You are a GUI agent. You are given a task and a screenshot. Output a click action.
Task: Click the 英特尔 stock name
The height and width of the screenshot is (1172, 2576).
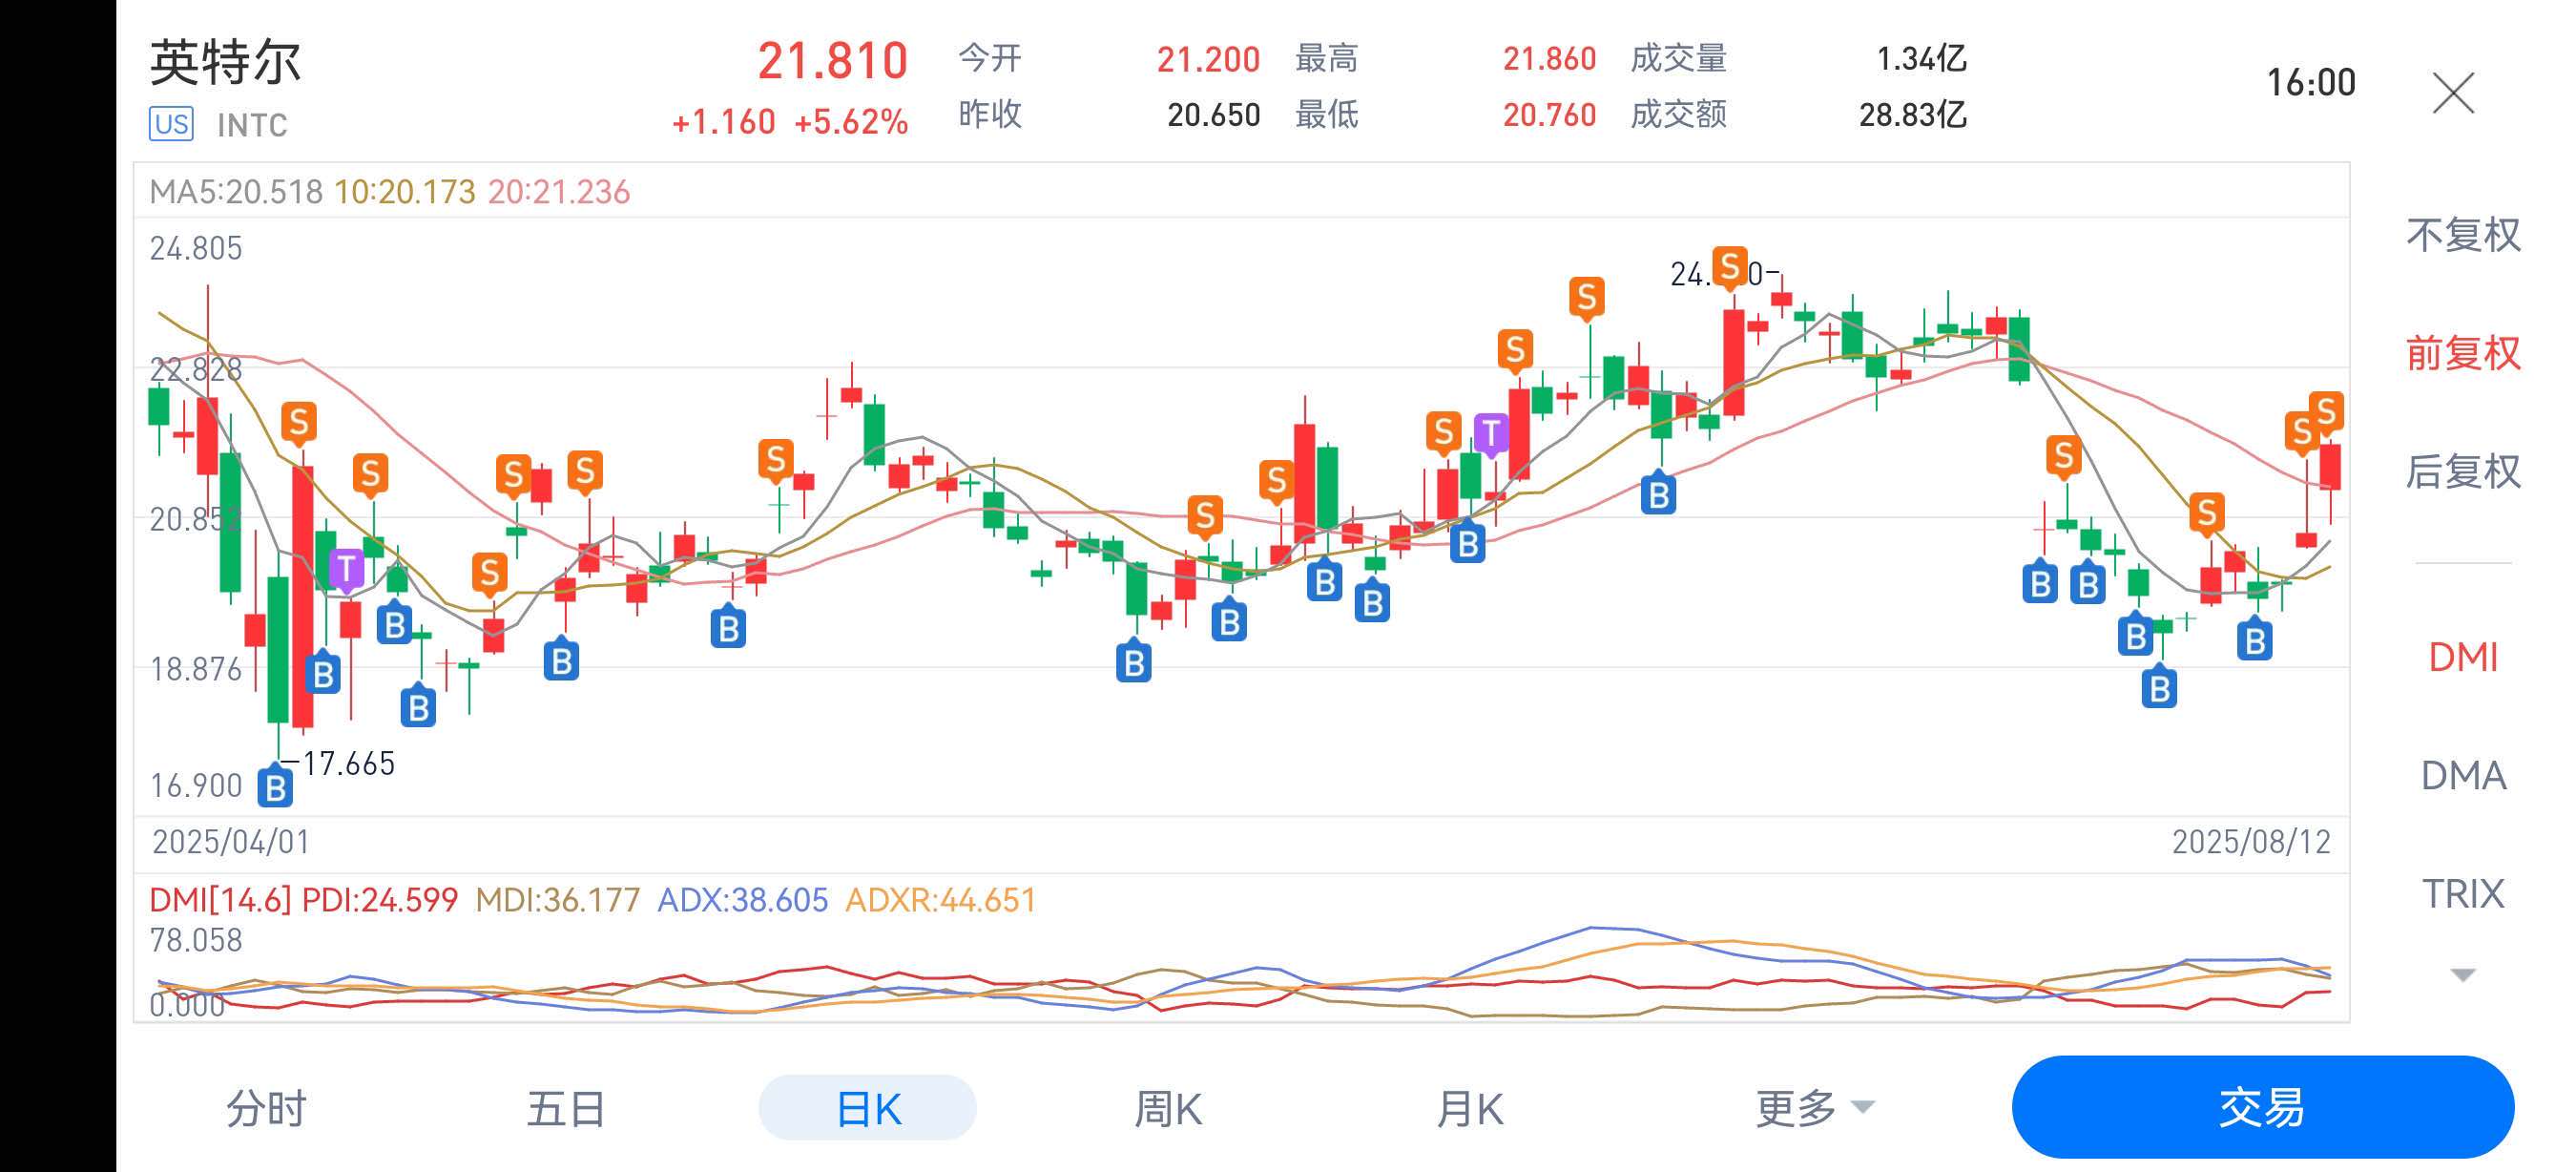click(225, 62)
